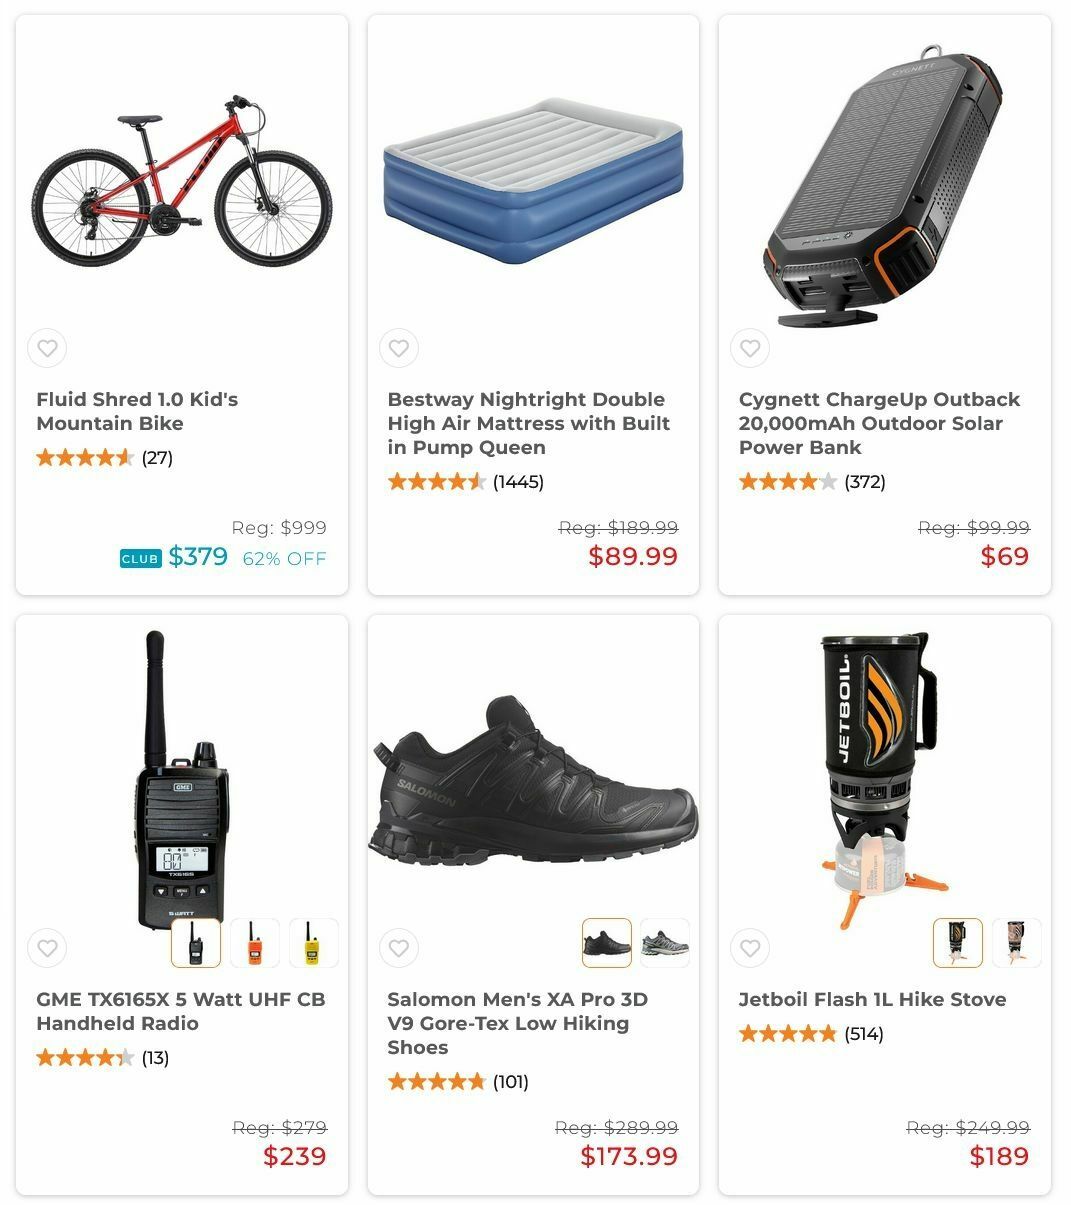Click the red mountain bike product image
The height and width of the screenshot is (1205, 1071).
point(182,180)
